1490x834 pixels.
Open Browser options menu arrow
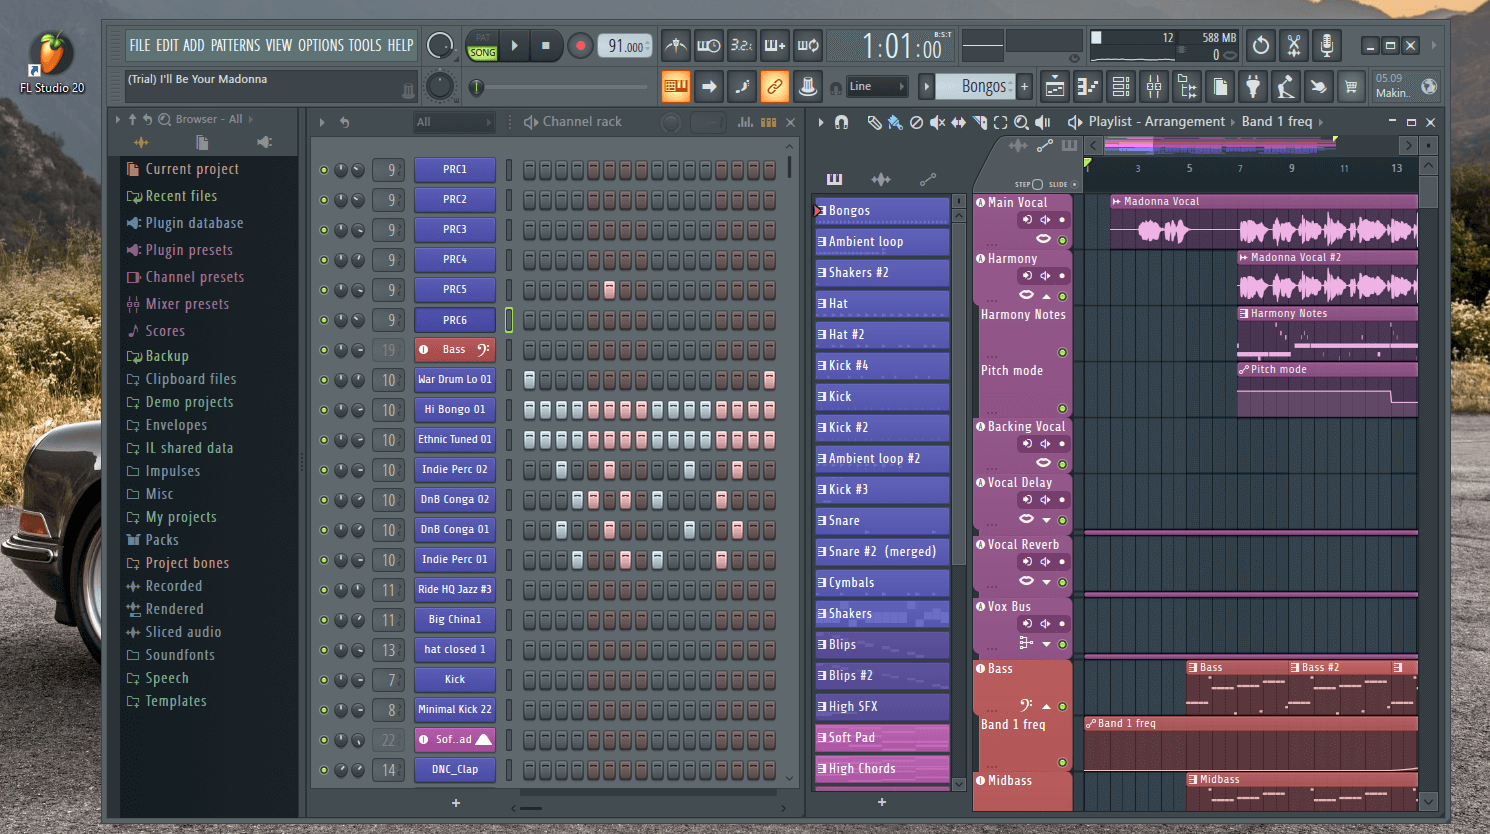(x=118, y=119)
